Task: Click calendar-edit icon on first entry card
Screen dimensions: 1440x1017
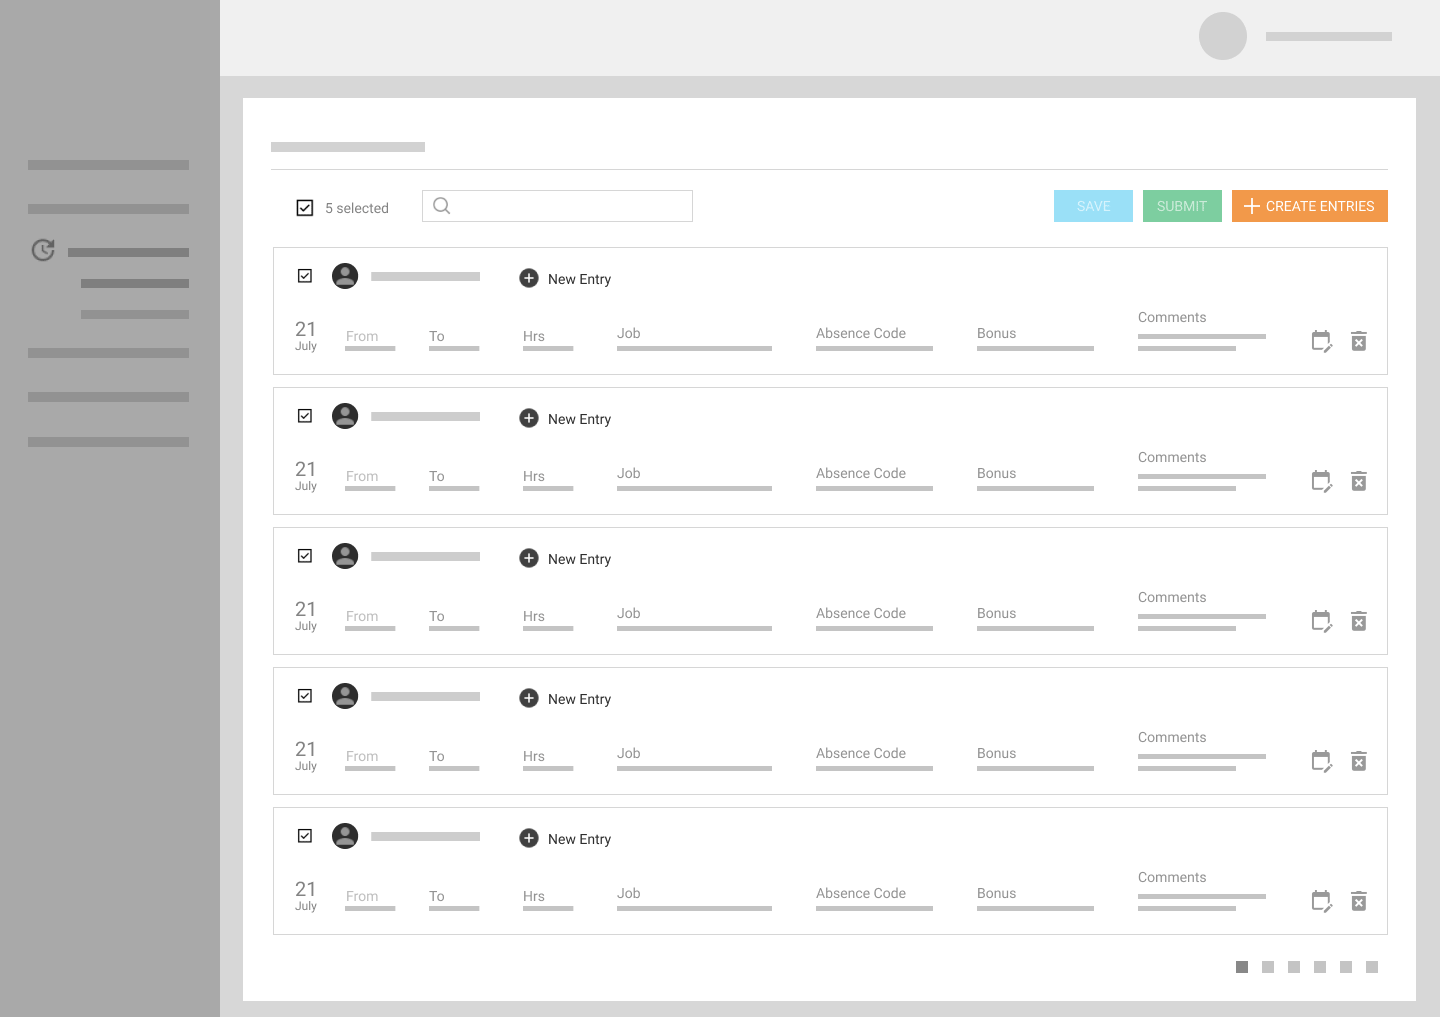Action: [1322, 341]
